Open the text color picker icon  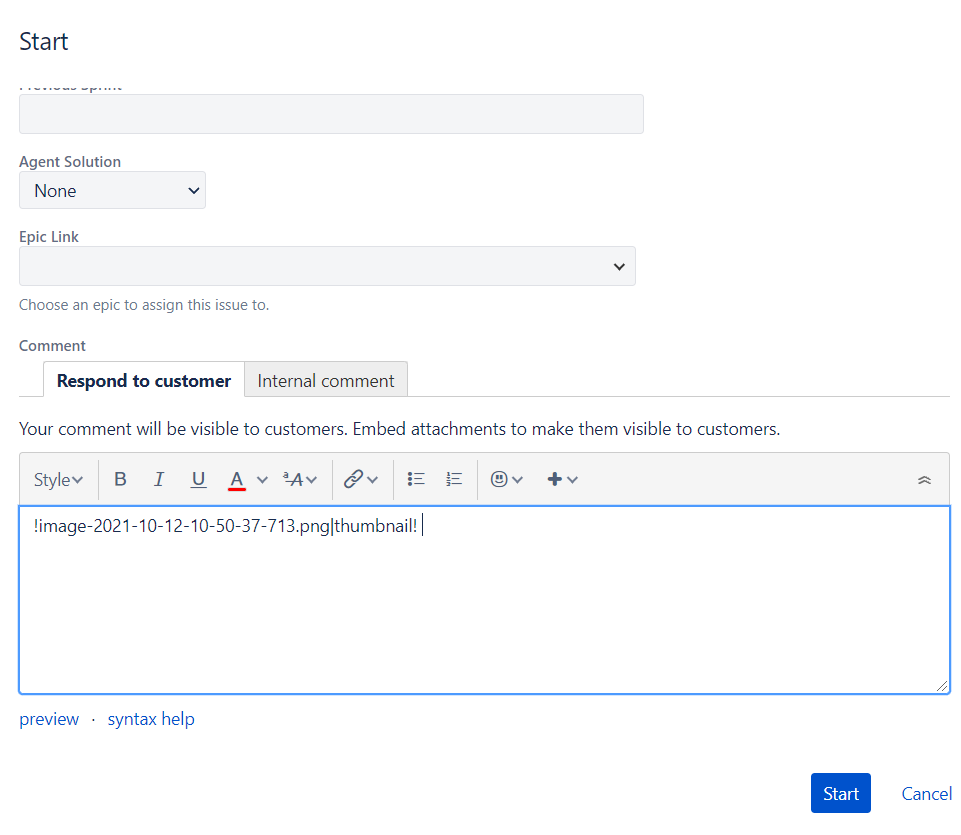click(236, 479)
